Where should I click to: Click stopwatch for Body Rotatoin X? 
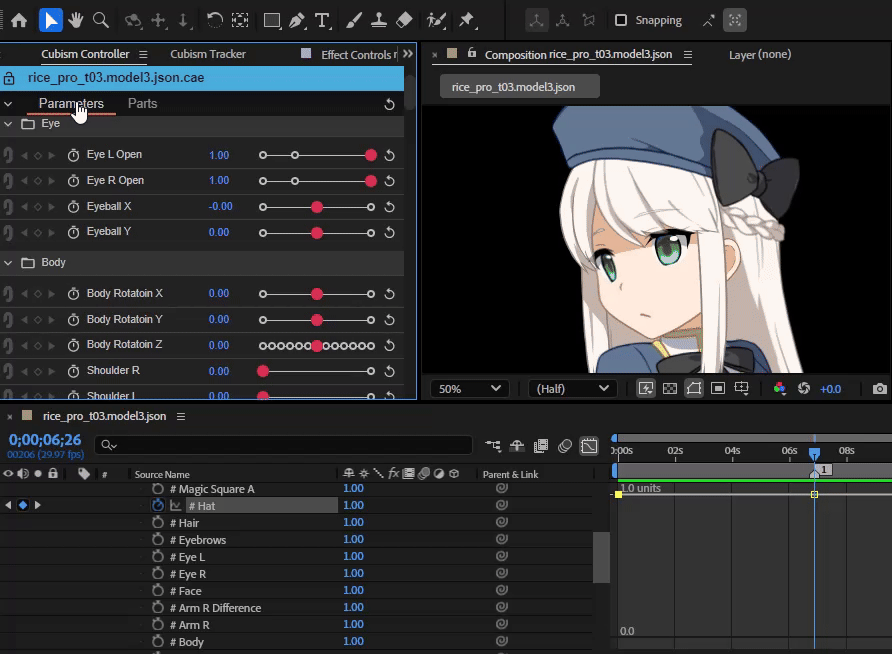tap(73, 294)
